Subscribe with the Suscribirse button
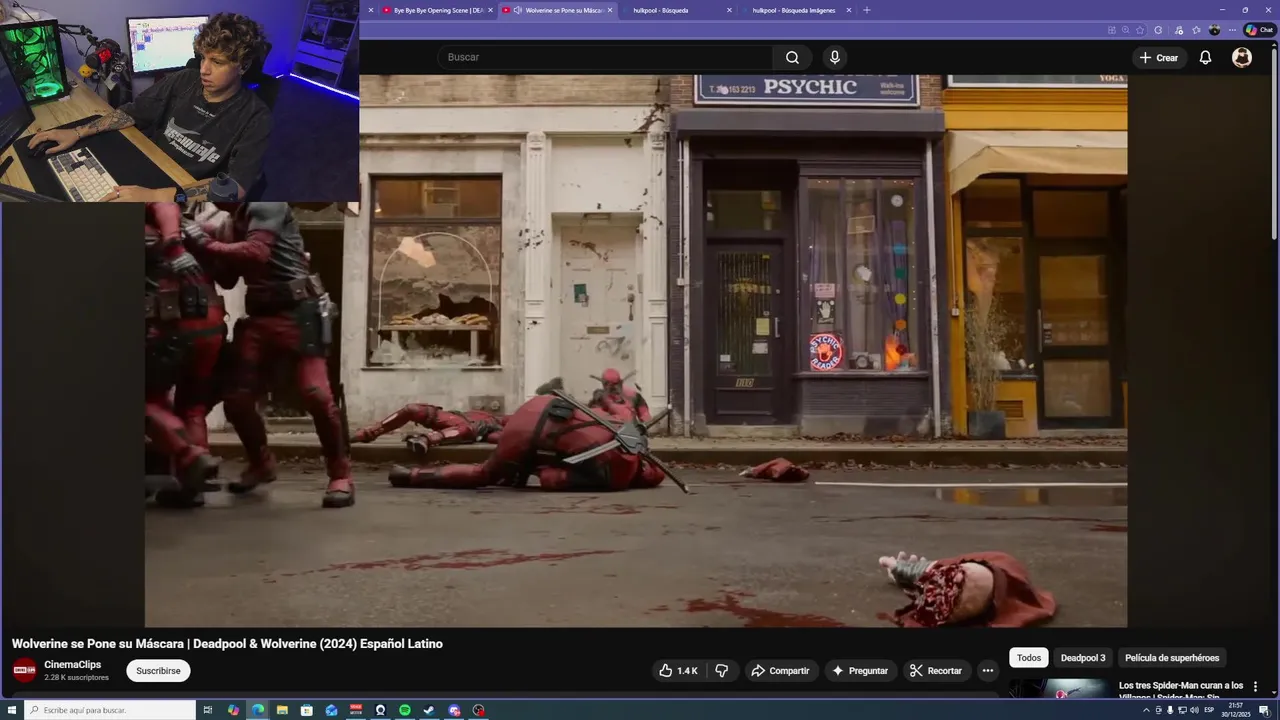The width and height of the screenshot is (1280, 720). tap(158, 671)
